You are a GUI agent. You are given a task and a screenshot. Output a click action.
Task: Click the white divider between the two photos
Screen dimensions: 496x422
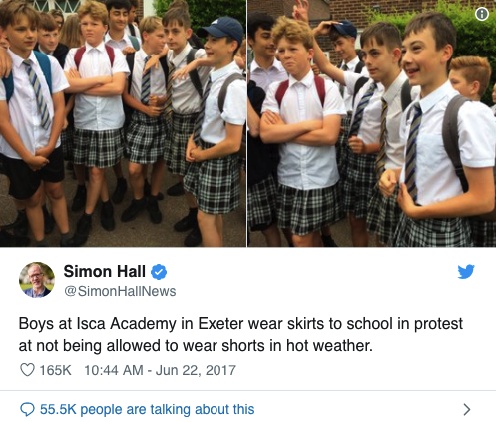(247, 123)
